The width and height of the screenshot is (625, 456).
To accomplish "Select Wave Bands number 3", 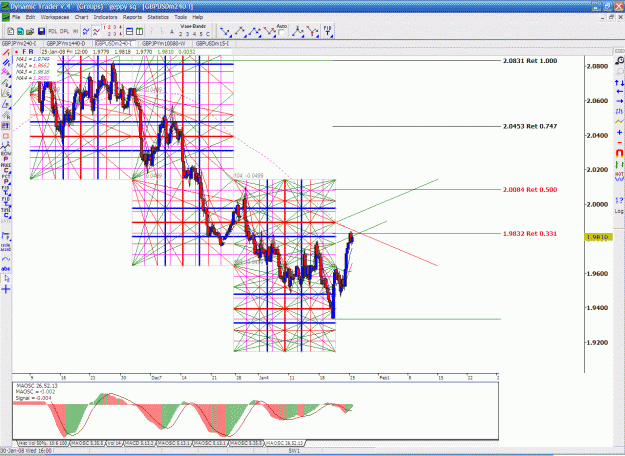I will click(187, 34).
